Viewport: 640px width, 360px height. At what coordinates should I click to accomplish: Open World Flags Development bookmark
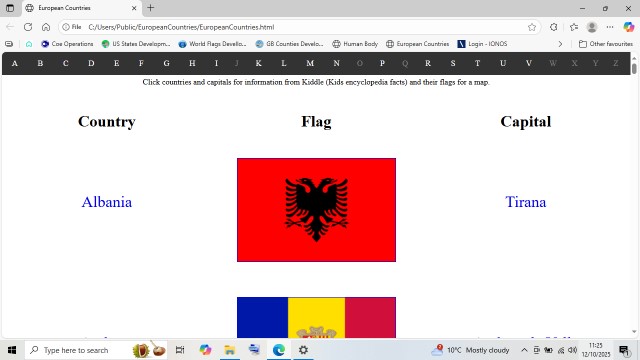[x=212, y=44]
